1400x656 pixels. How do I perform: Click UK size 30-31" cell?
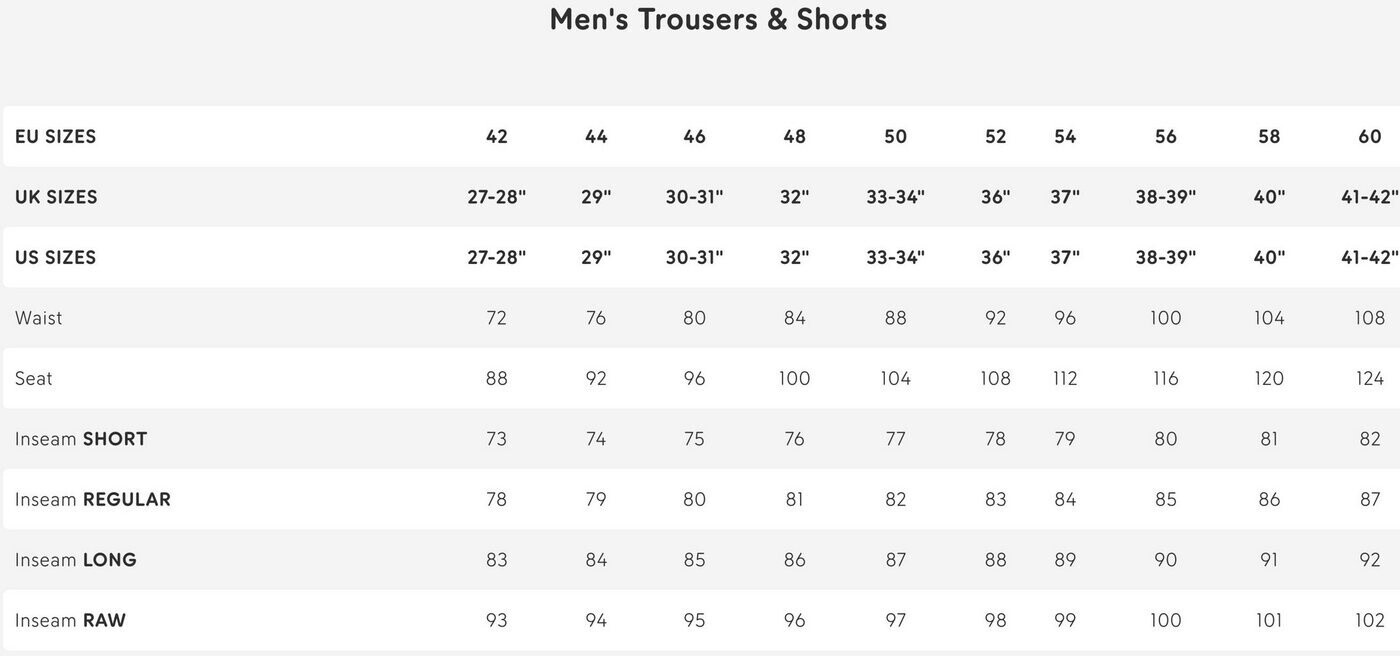(x=695, y=197)
